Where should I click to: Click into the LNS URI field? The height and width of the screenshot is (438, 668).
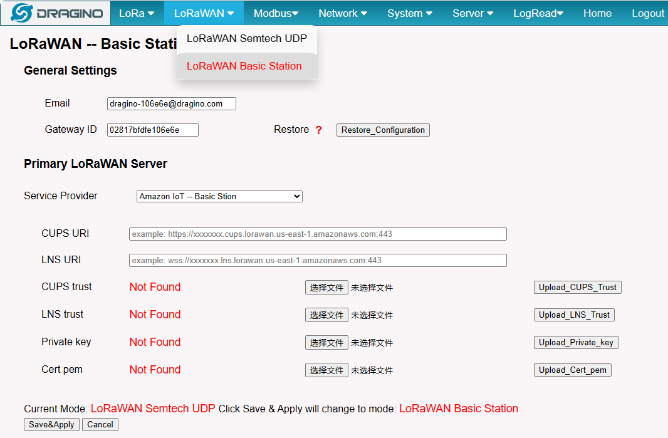pos(318,260)
